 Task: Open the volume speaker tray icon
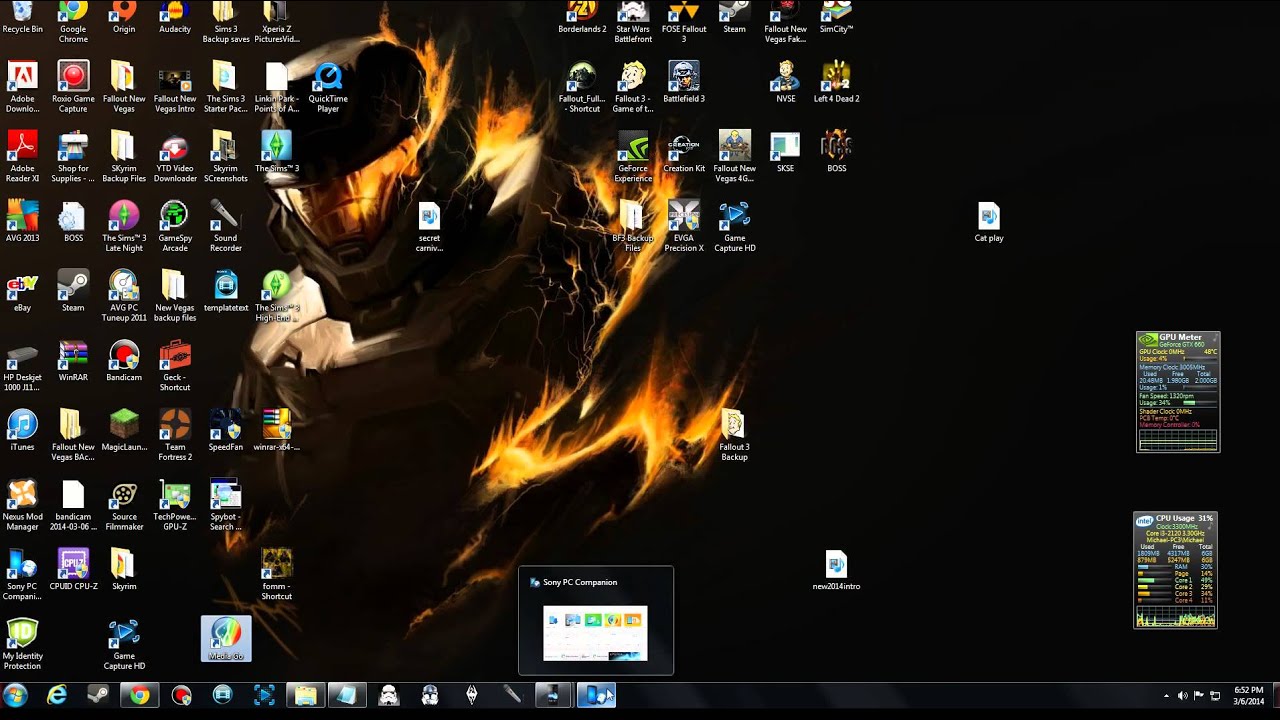pos(1182,696)
